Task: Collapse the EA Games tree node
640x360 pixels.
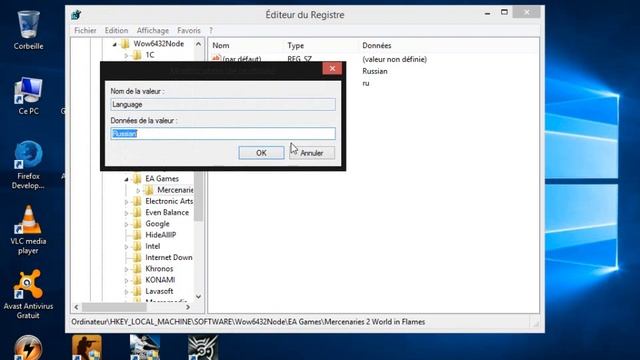Action: point(126,179)
